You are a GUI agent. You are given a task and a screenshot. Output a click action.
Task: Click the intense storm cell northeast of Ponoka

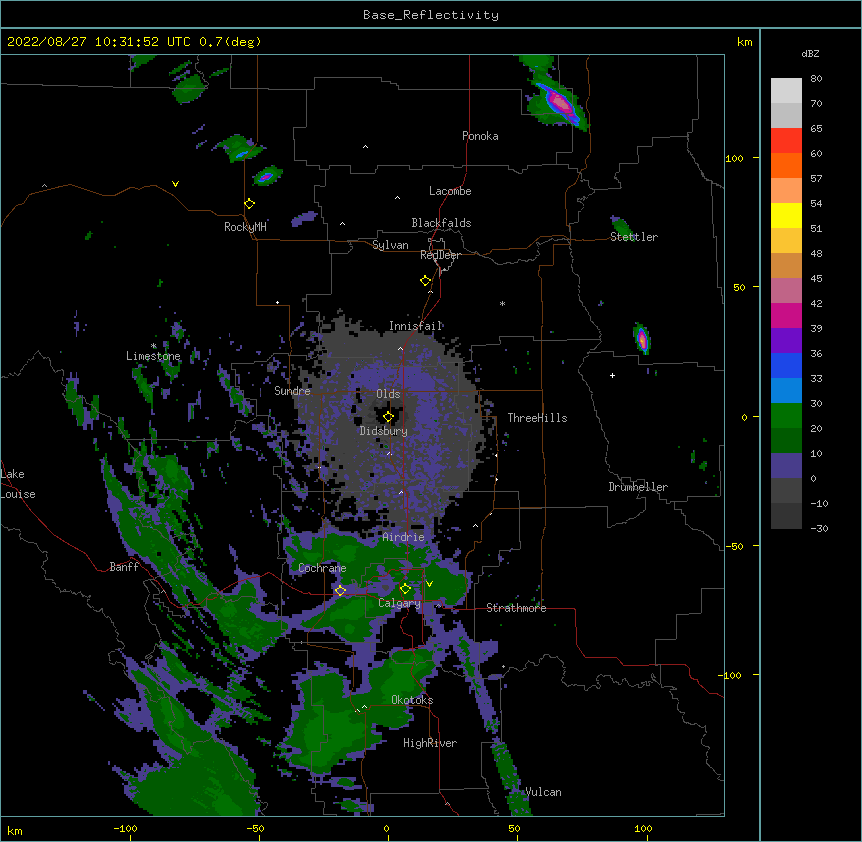(x=560, y=103)
